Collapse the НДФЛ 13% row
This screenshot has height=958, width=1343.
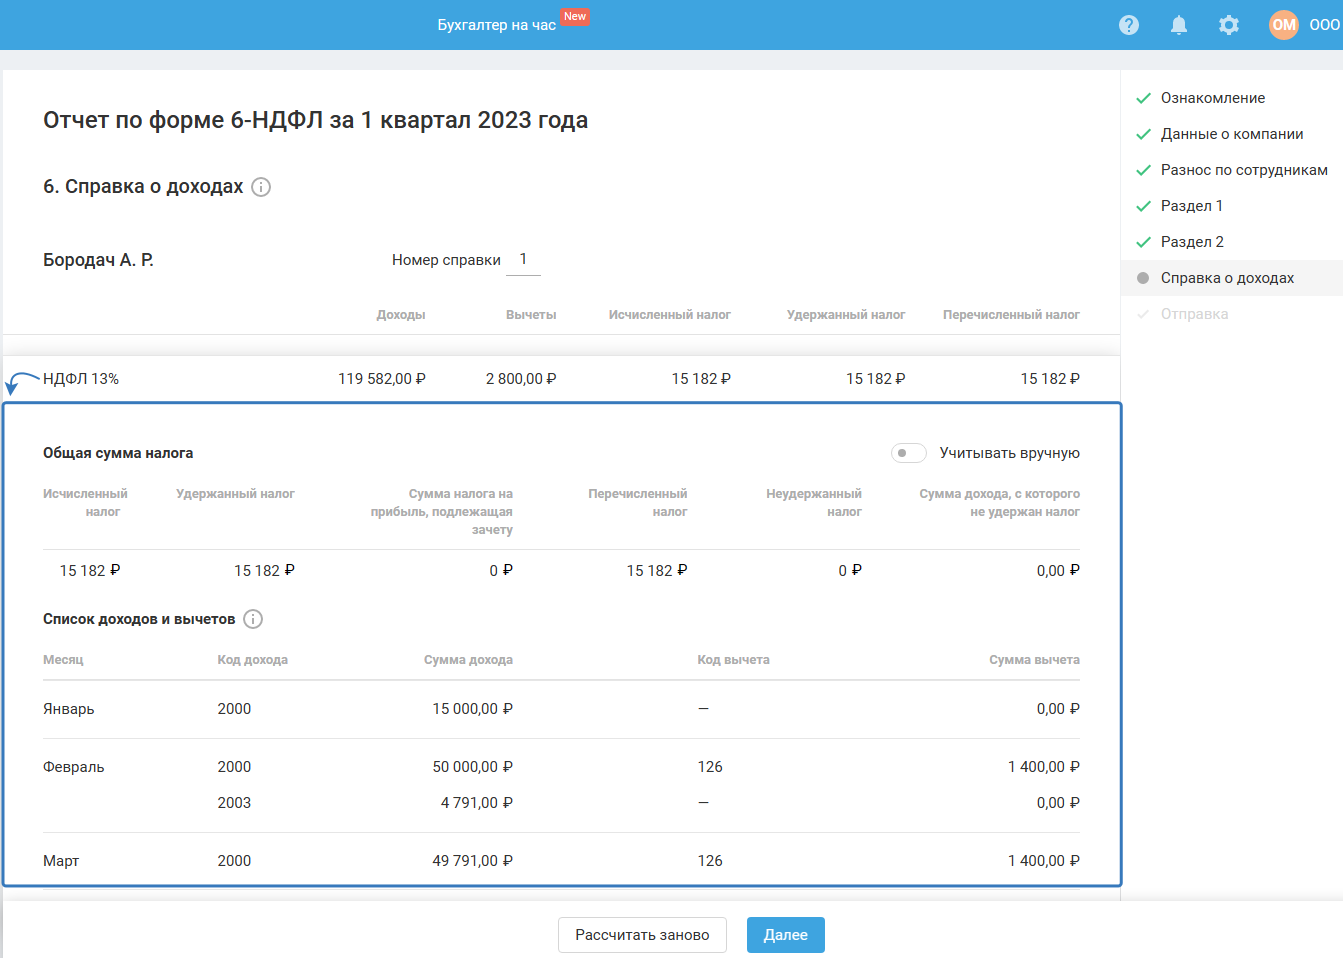click(81, 379)
